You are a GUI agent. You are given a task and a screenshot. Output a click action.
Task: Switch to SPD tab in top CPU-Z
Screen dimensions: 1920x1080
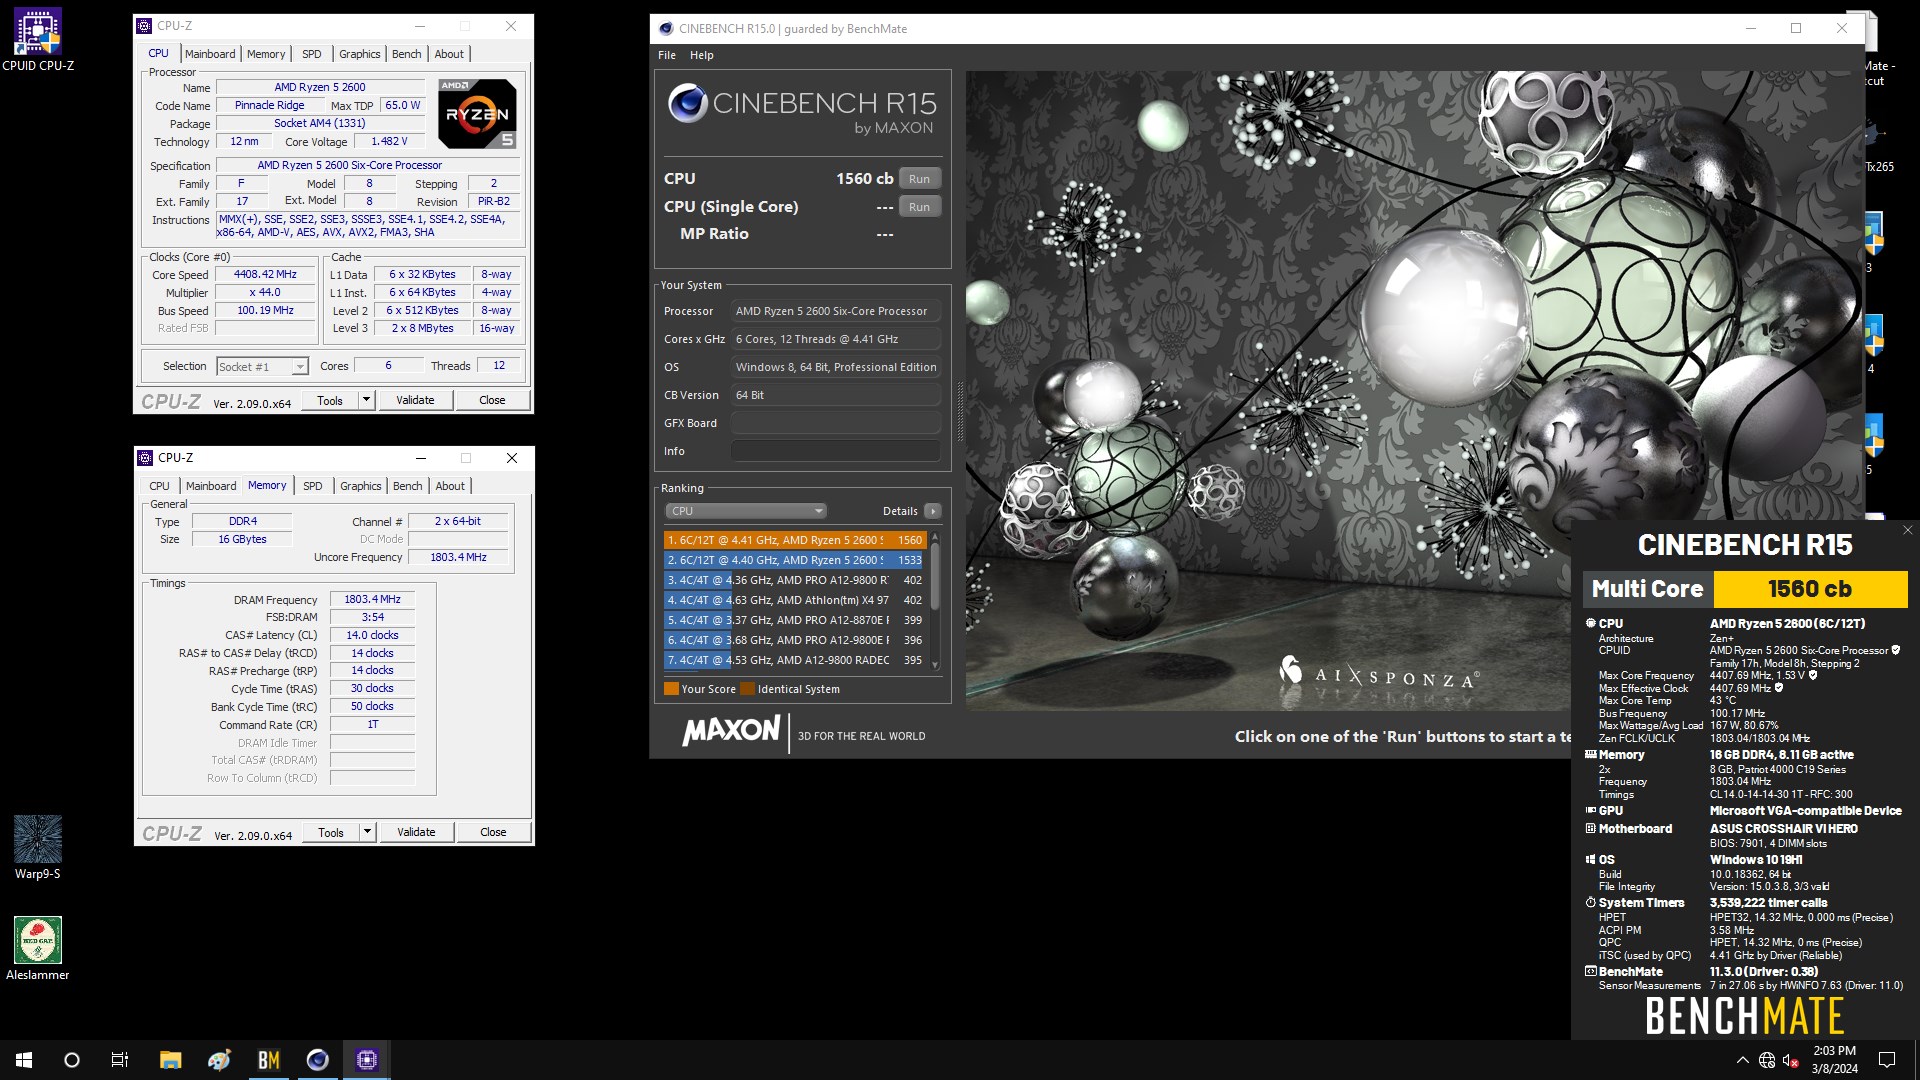coord(312,54)
